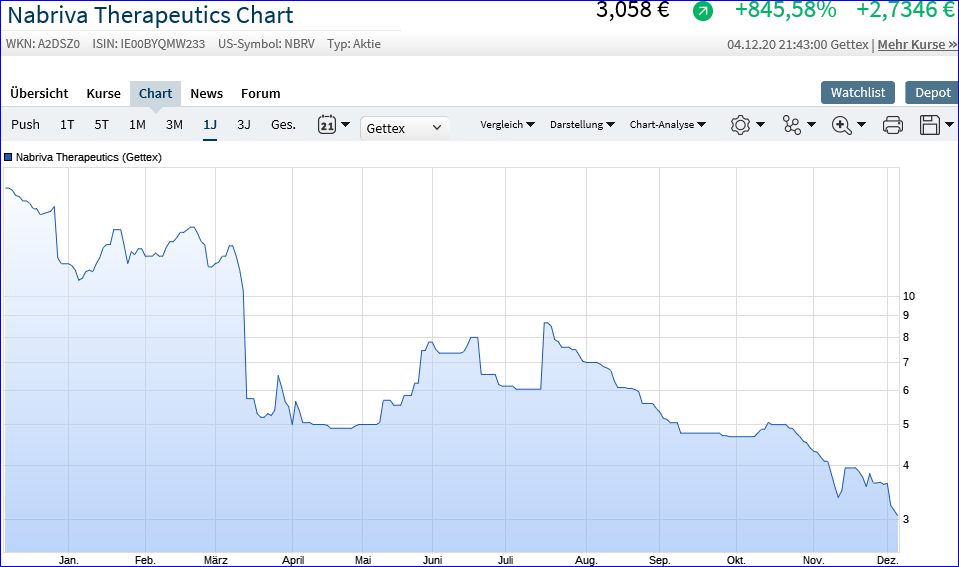Click the Nov. label on the time axis
This screenshot has width=959, height=567.
coord(813,560)
